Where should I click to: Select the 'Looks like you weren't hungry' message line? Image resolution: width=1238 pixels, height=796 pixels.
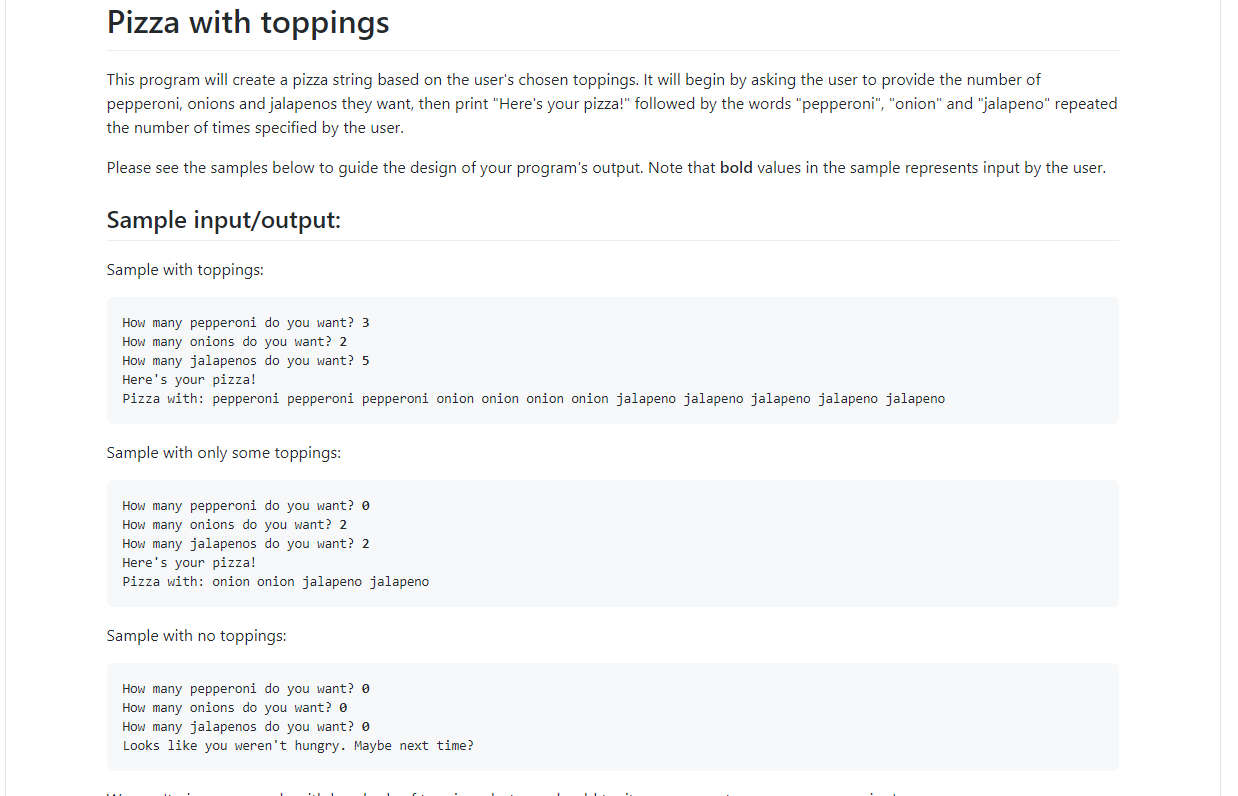pyautogui.click(x=298, y=745)
